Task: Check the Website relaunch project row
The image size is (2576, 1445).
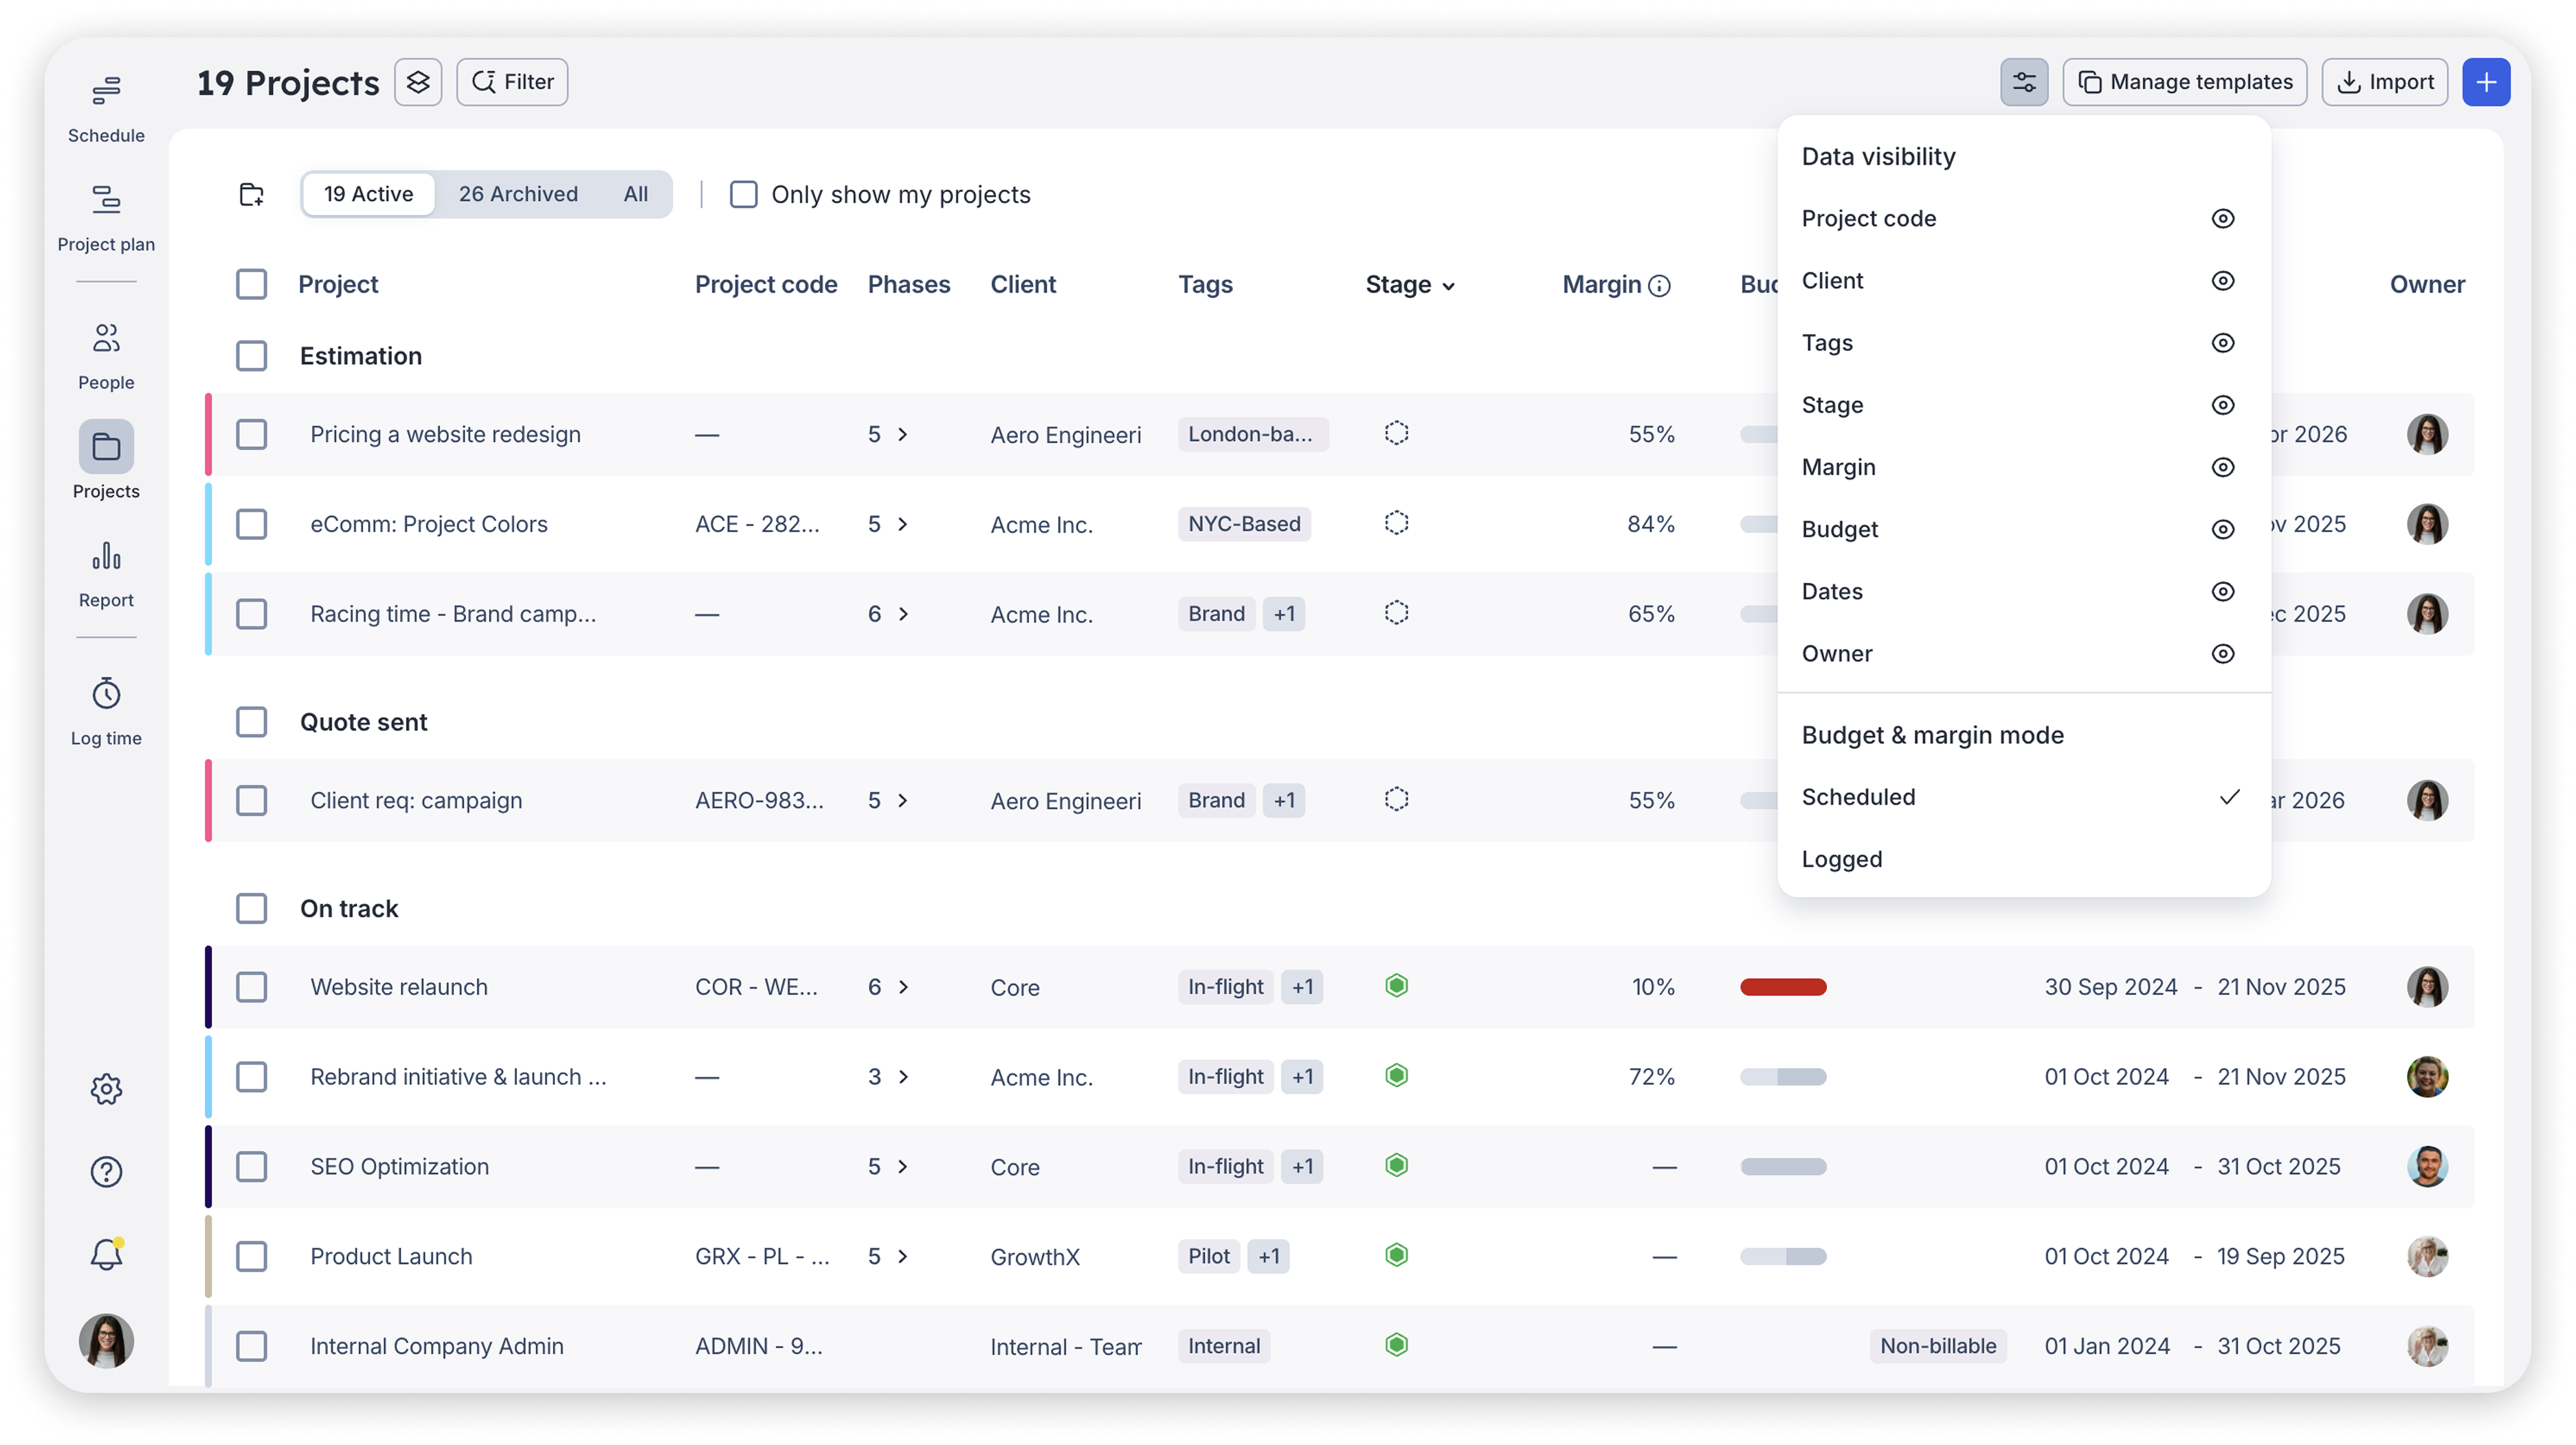Action: (x=251, y=987)
